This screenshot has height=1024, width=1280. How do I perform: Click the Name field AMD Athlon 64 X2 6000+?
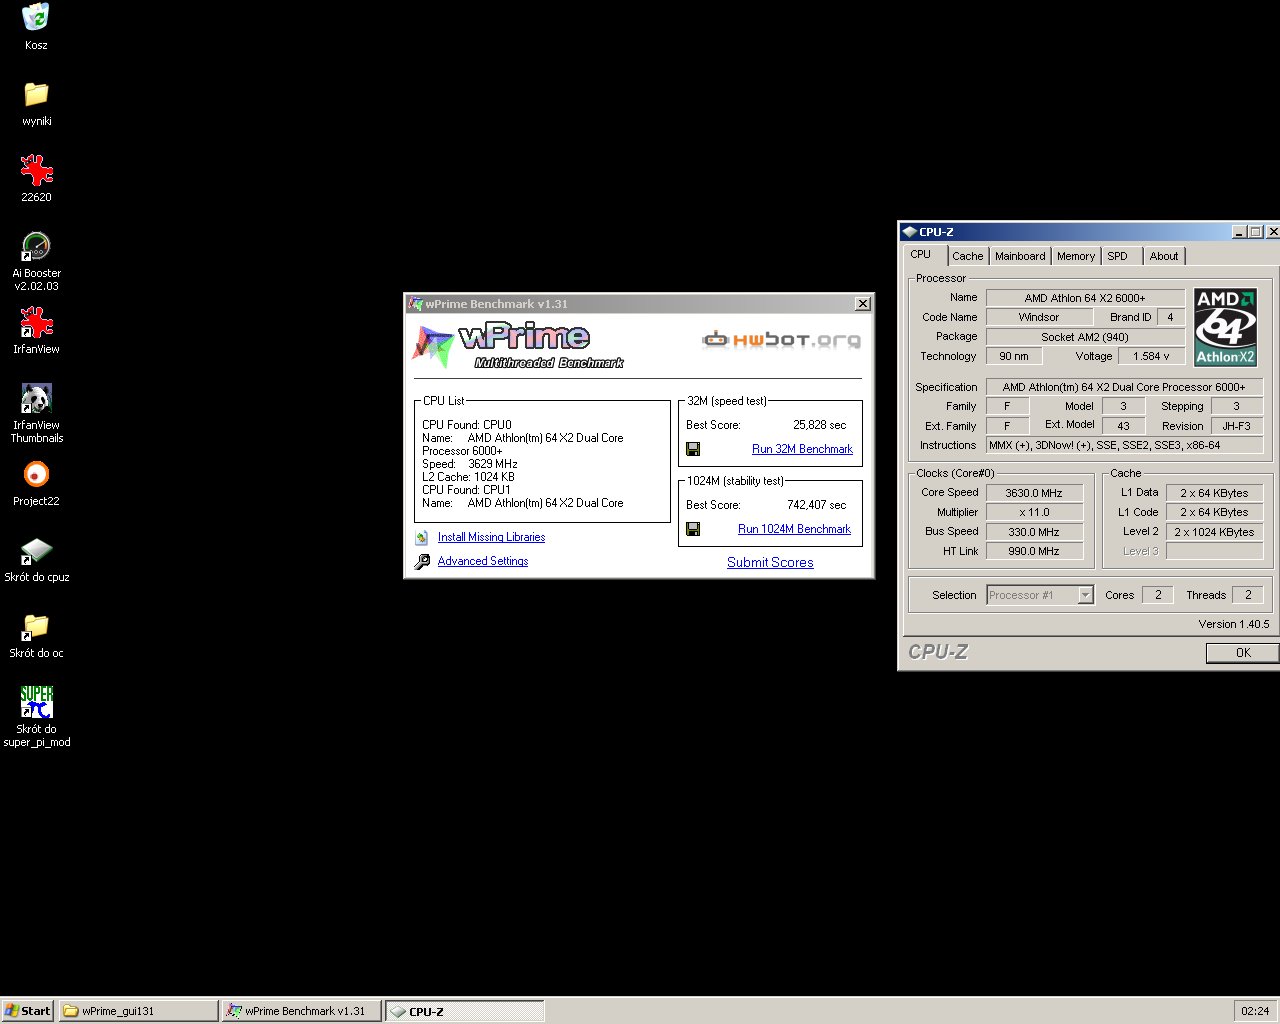[1085, 298]
